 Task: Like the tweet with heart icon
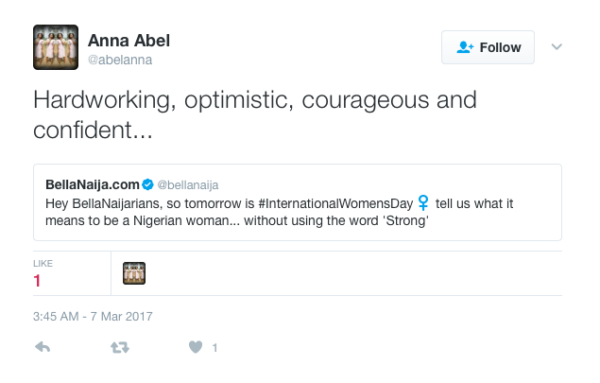point(196,347)
